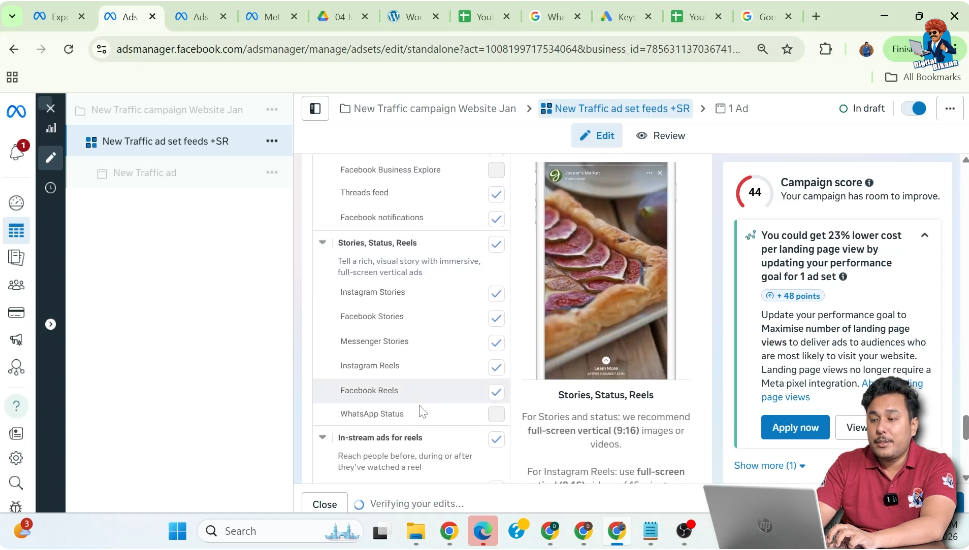Open account overview gauge icon
This screenshot has width=969, height=550.
16,203
